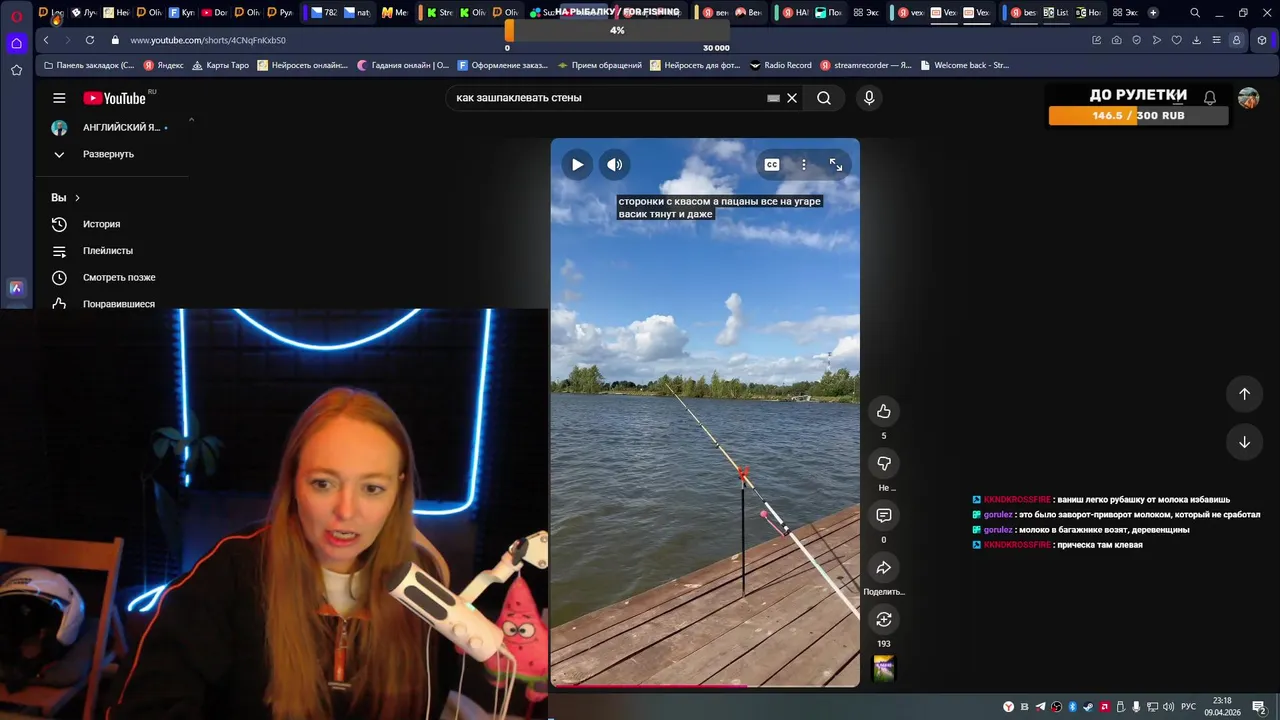
Task: Open Telegram in the system tray
Action: pyautogui.click(x=1040, y=707)
